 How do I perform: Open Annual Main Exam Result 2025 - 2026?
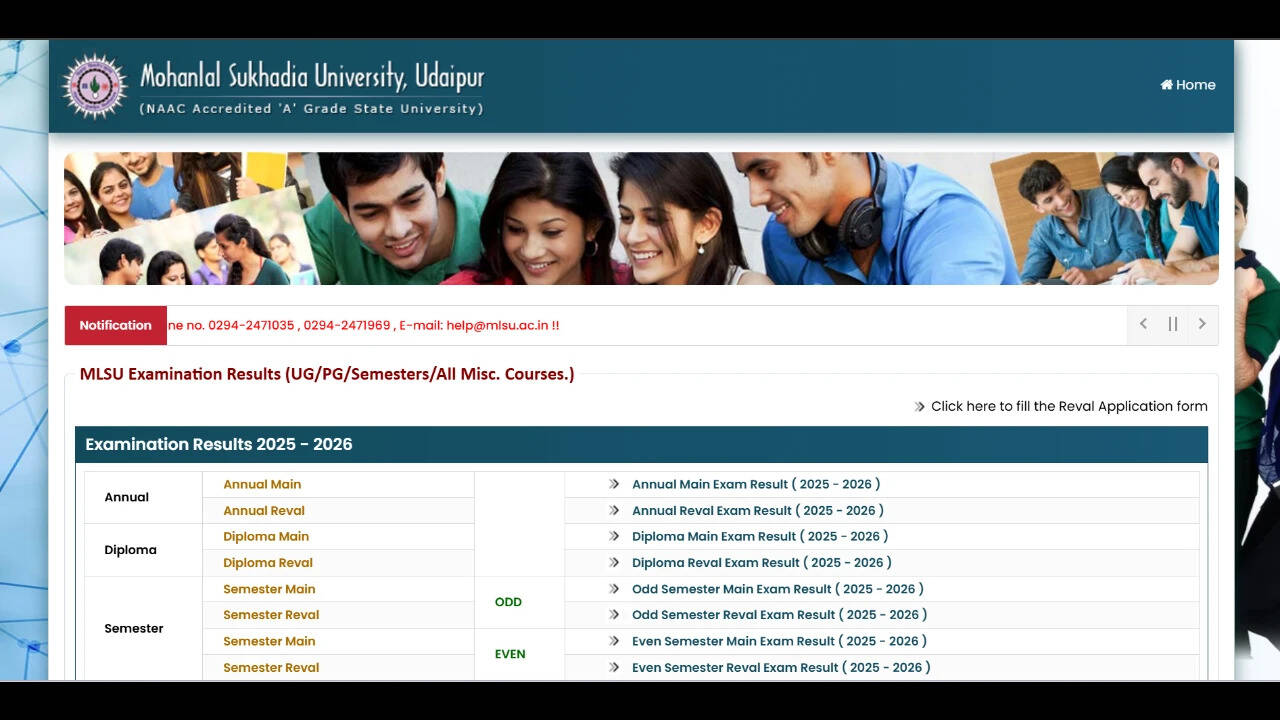point(756,484)
